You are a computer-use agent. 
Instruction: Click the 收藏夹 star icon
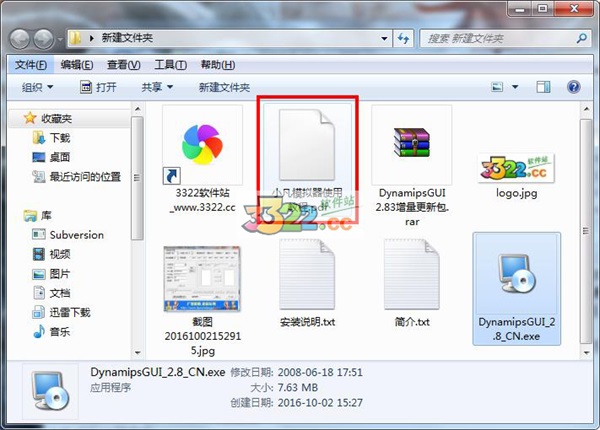[x=30, y=118]
